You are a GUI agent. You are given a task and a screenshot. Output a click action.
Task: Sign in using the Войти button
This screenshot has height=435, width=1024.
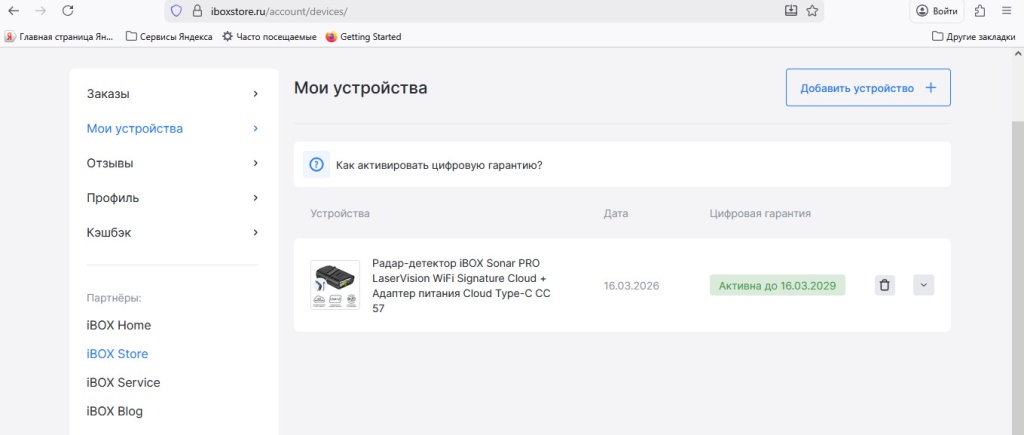click(936, 11)
